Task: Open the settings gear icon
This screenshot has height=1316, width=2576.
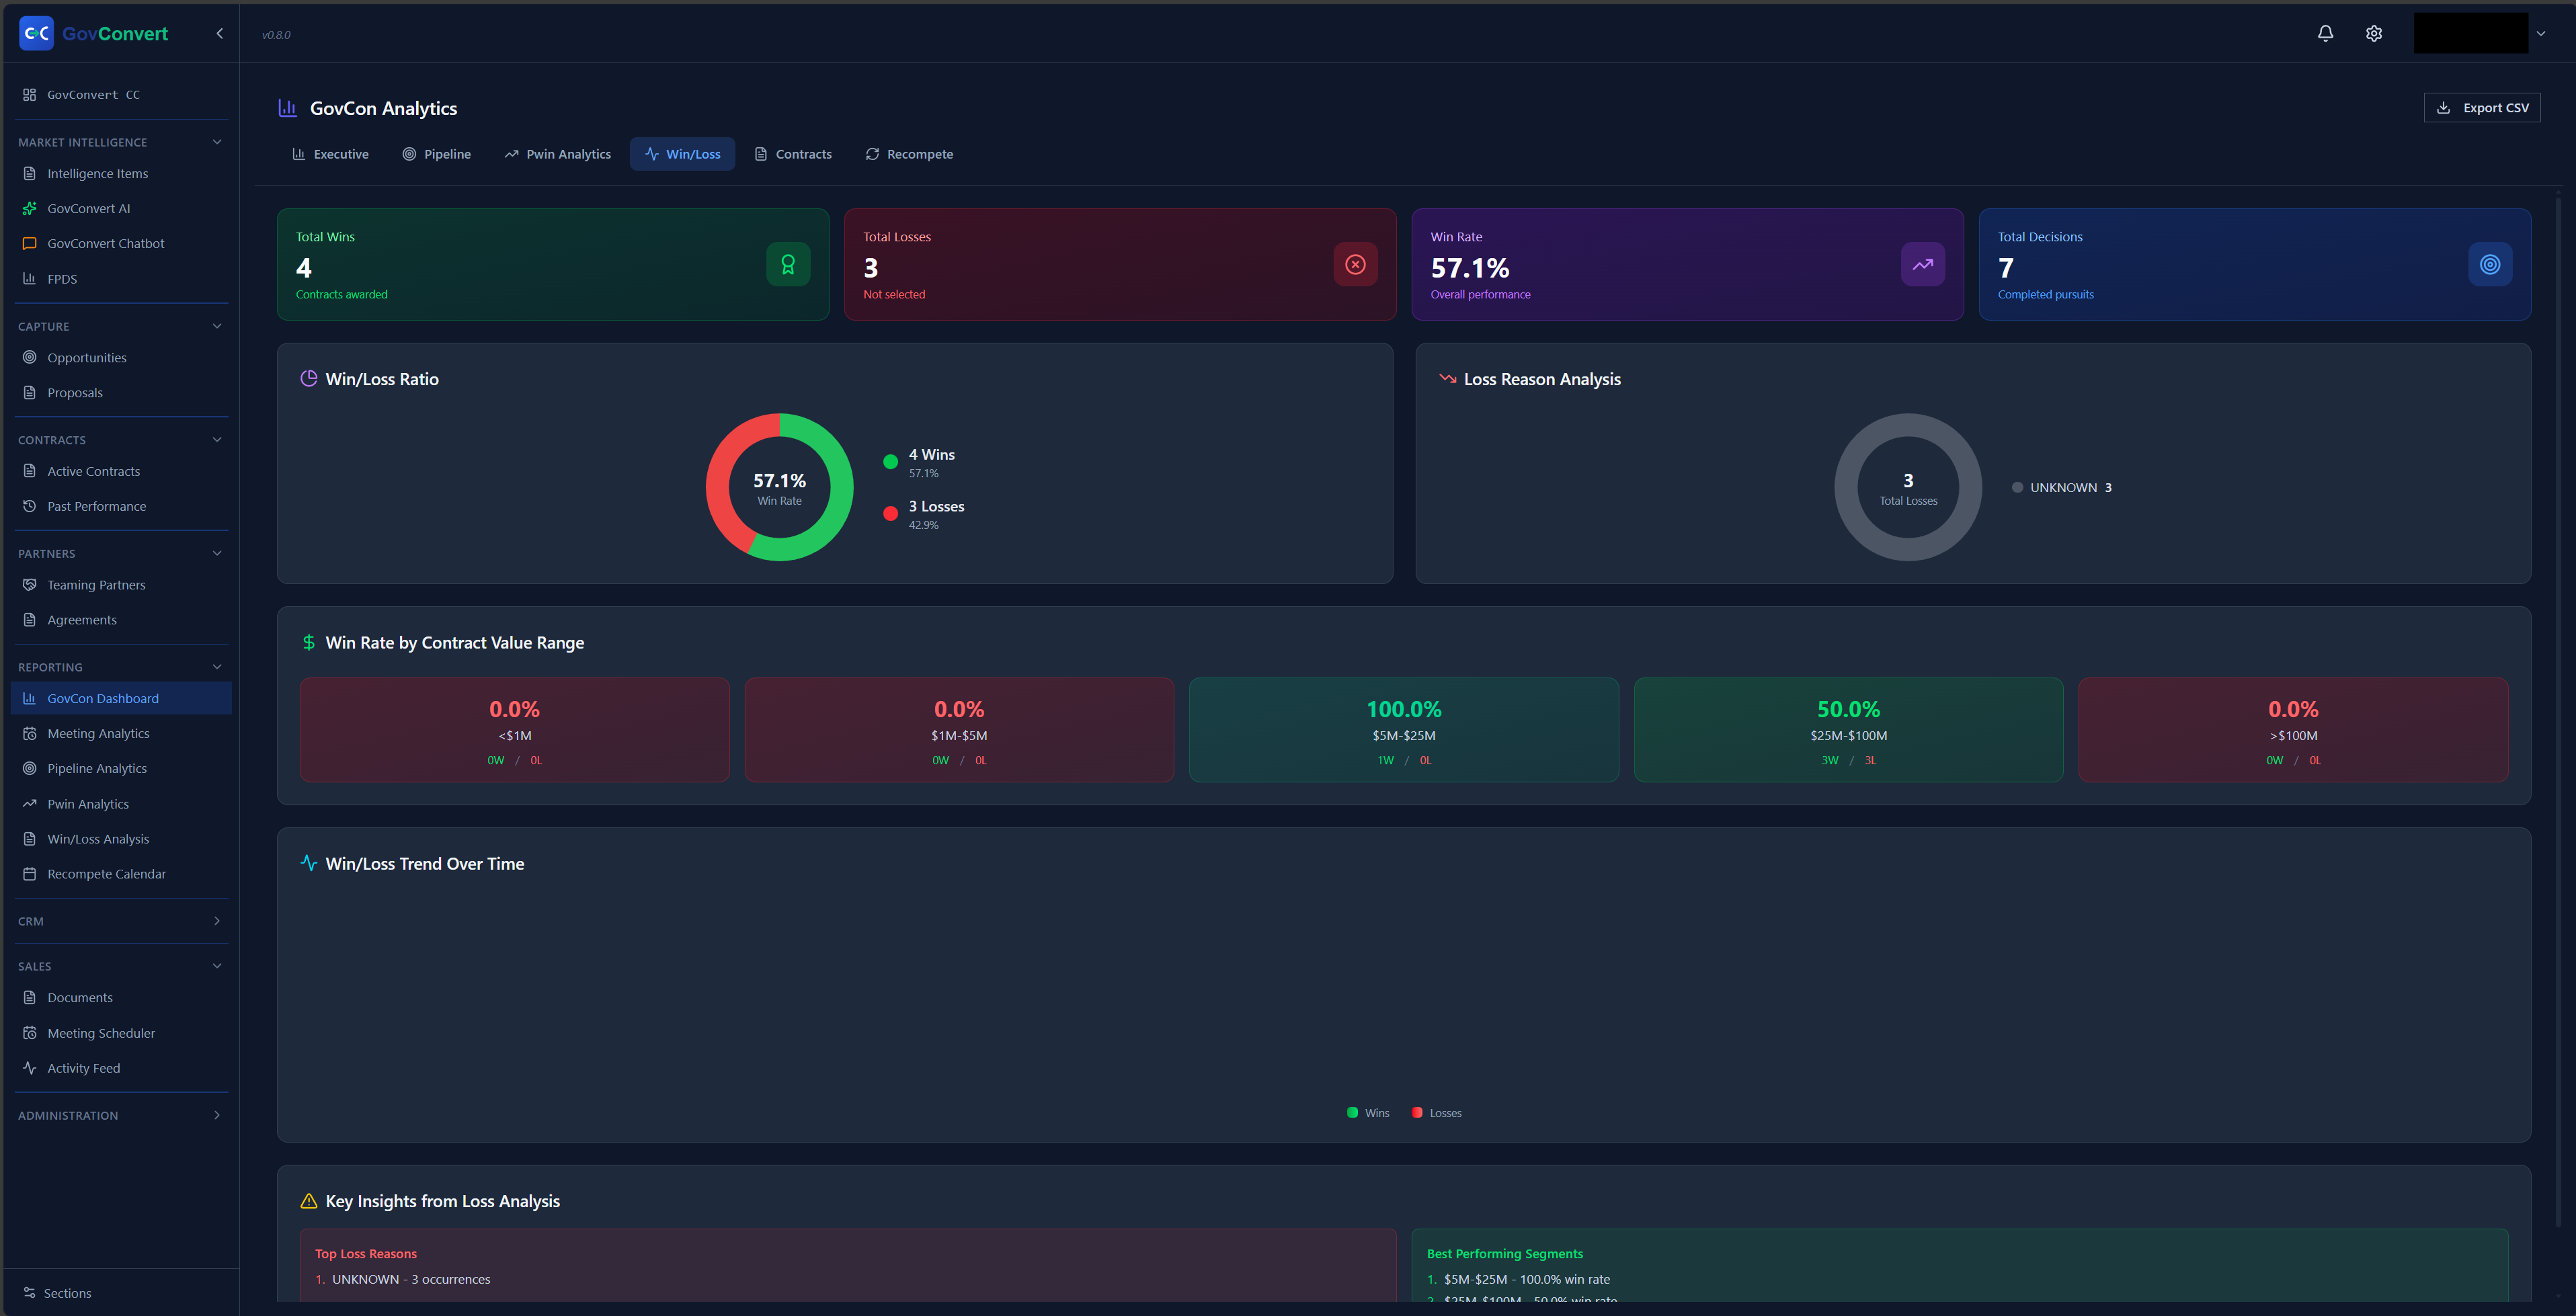Action: [2374, 33]
